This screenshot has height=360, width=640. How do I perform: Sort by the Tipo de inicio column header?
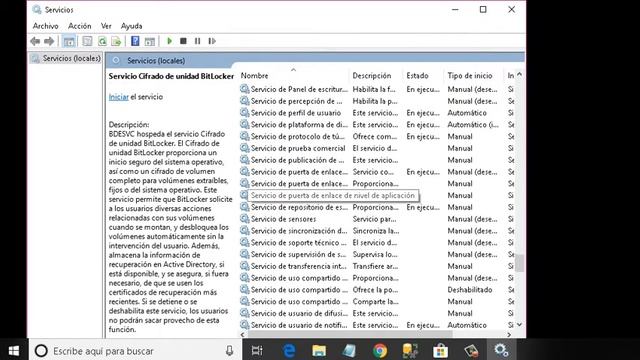474,76
